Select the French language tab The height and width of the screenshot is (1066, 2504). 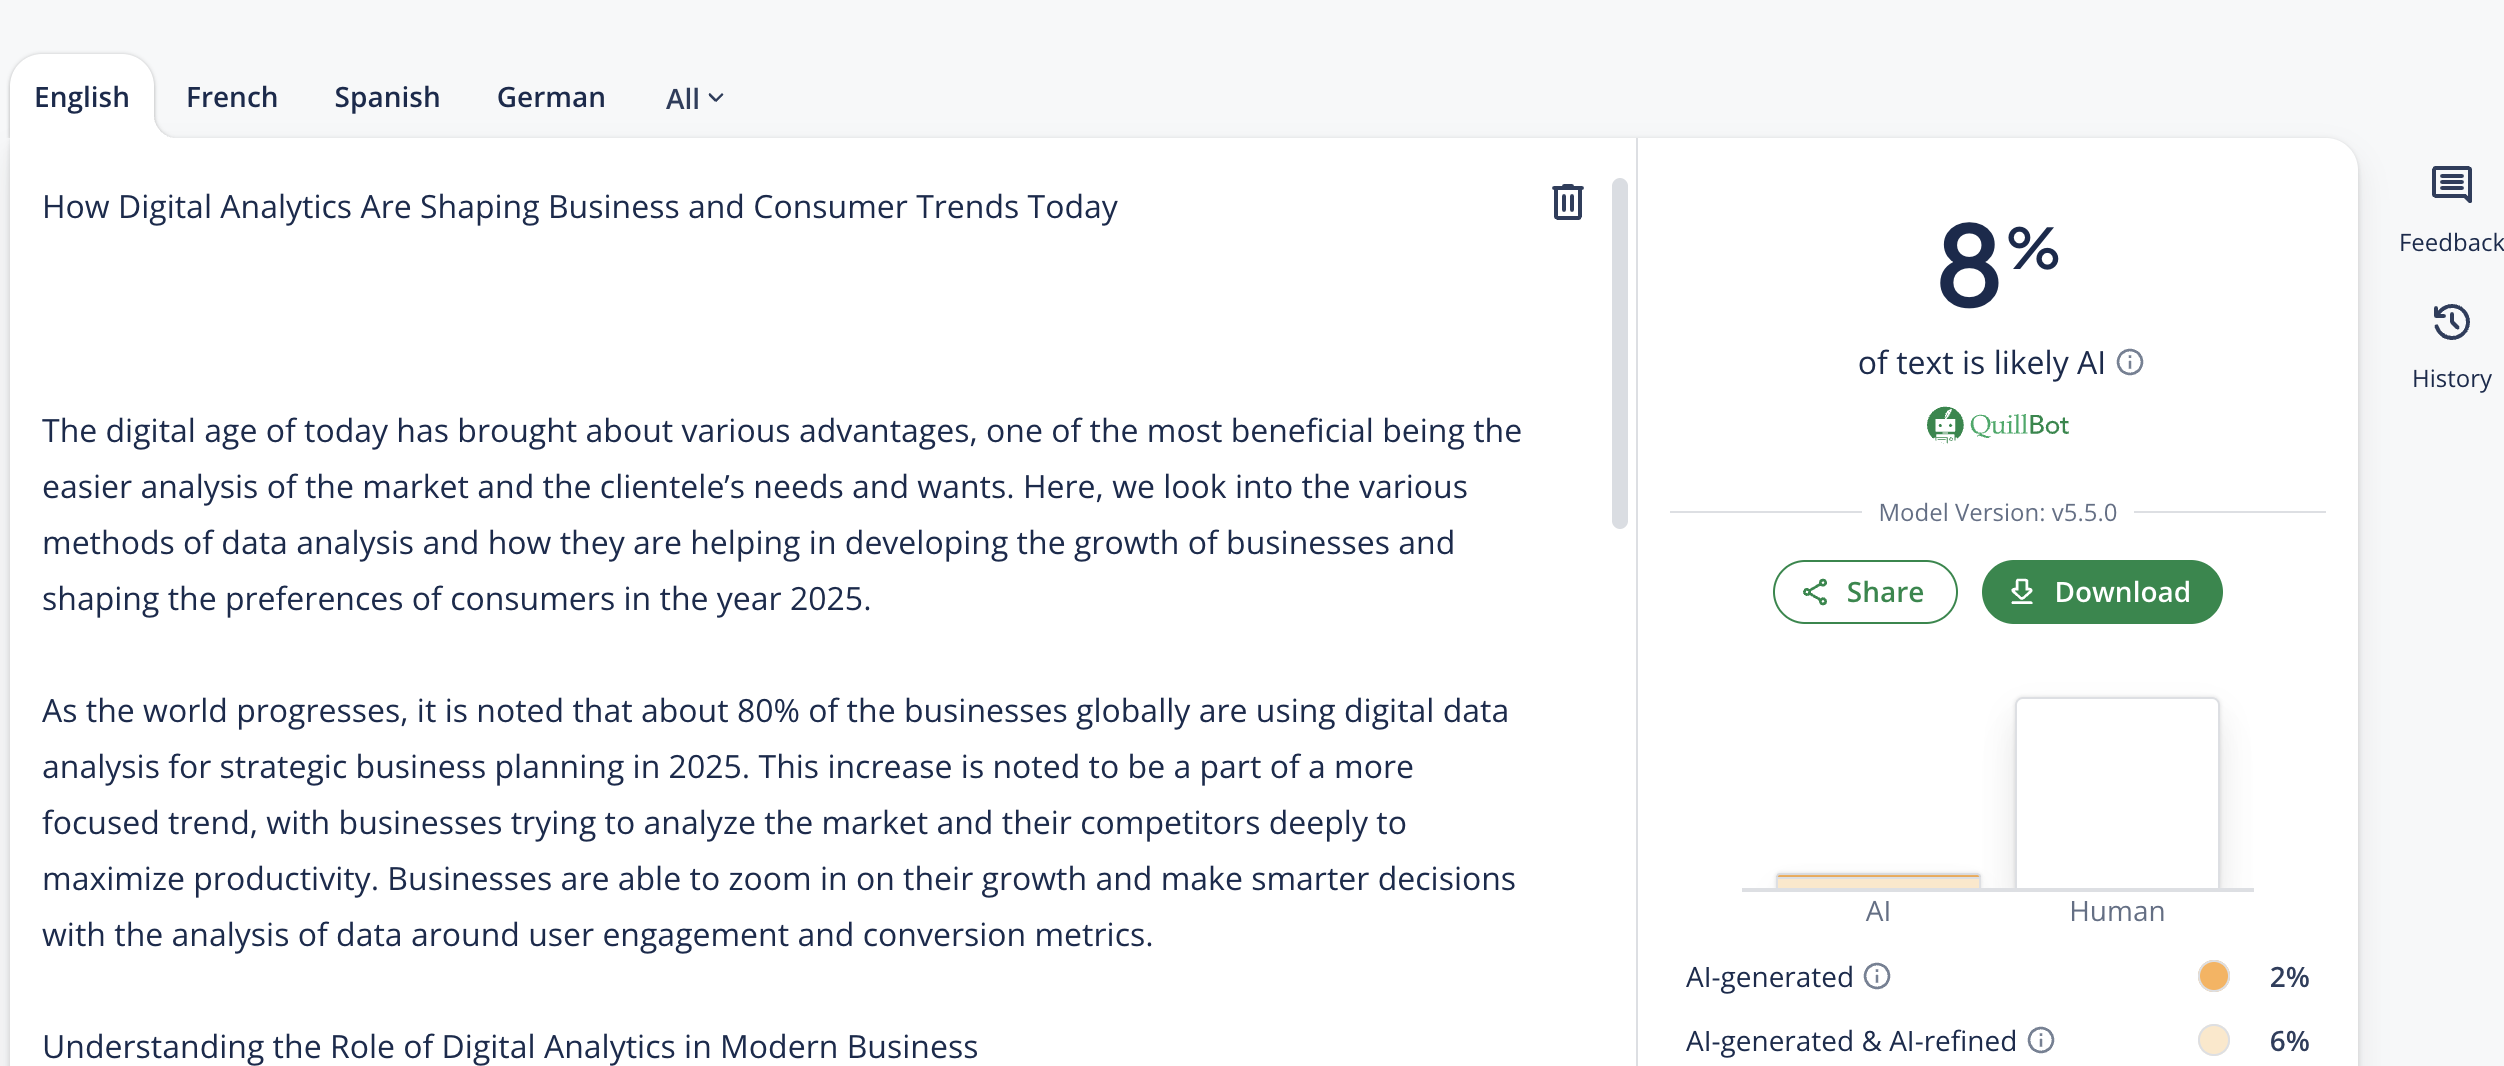232,97
